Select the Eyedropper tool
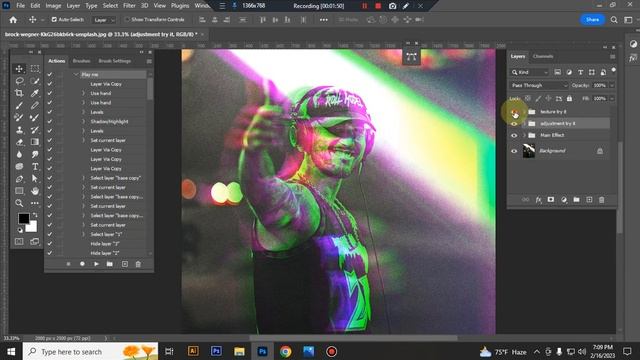This screenshot has width=640, height=360. pos(35,93)
